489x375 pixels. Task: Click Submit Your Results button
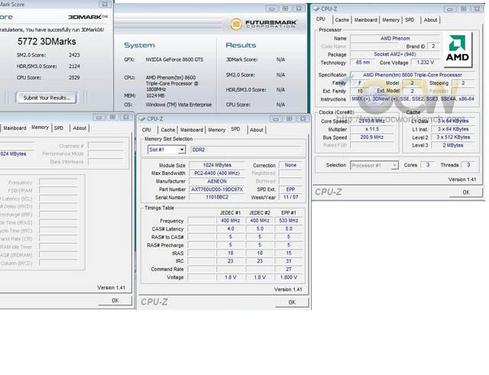(46, 98)
